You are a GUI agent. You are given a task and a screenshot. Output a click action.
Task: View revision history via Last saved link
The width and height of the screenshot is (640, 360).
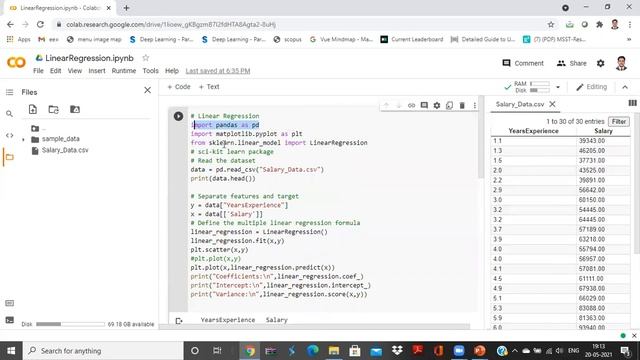coord(218,71)
